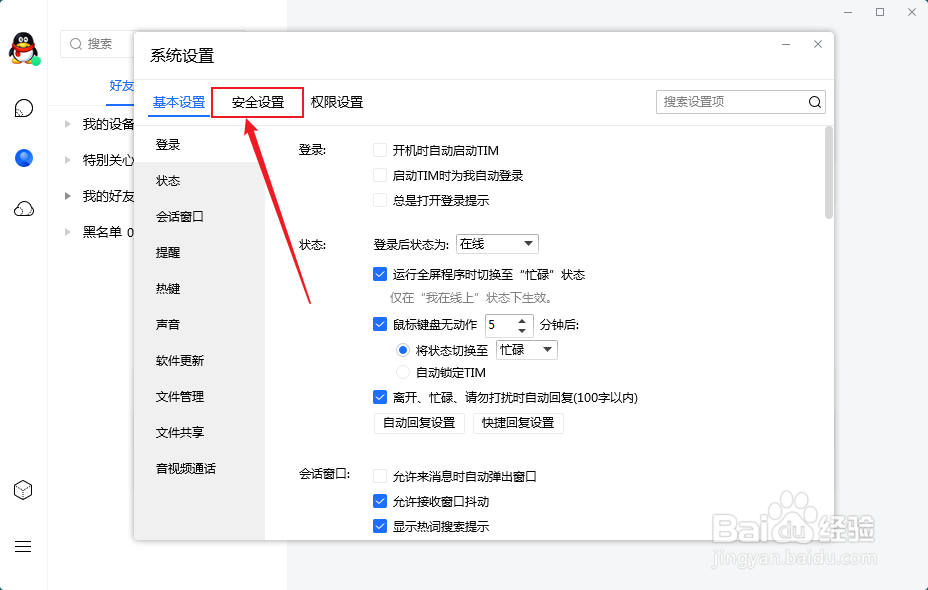This screenshot has height=590, width=928.
Task: Enable 允许来消息时自动弹出窗口
Action: (x=380, y=476)
